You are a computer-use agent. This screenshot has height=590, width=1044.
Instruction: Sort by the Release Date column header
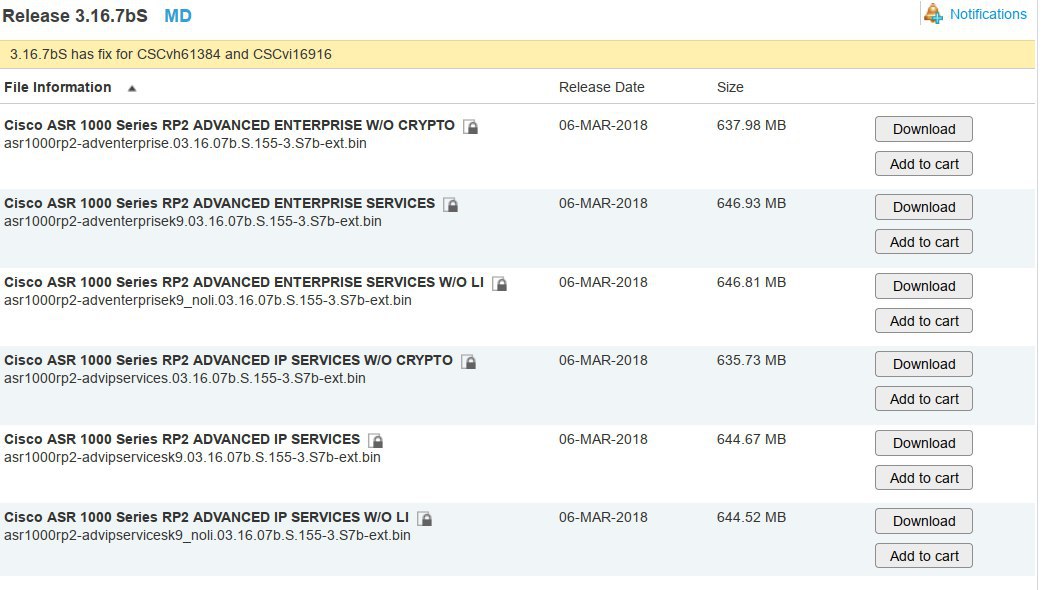[x=601, y=87]
